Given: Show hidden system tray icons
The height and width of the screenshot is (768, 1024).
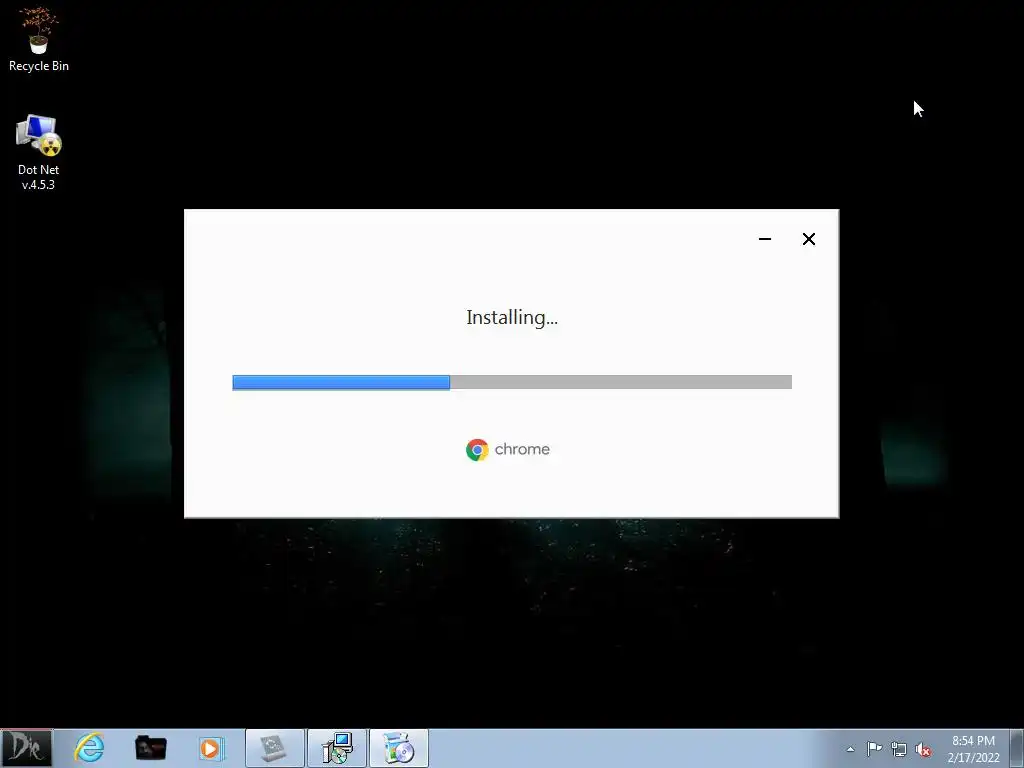Looking at the screenshot, I should (850, 749).
